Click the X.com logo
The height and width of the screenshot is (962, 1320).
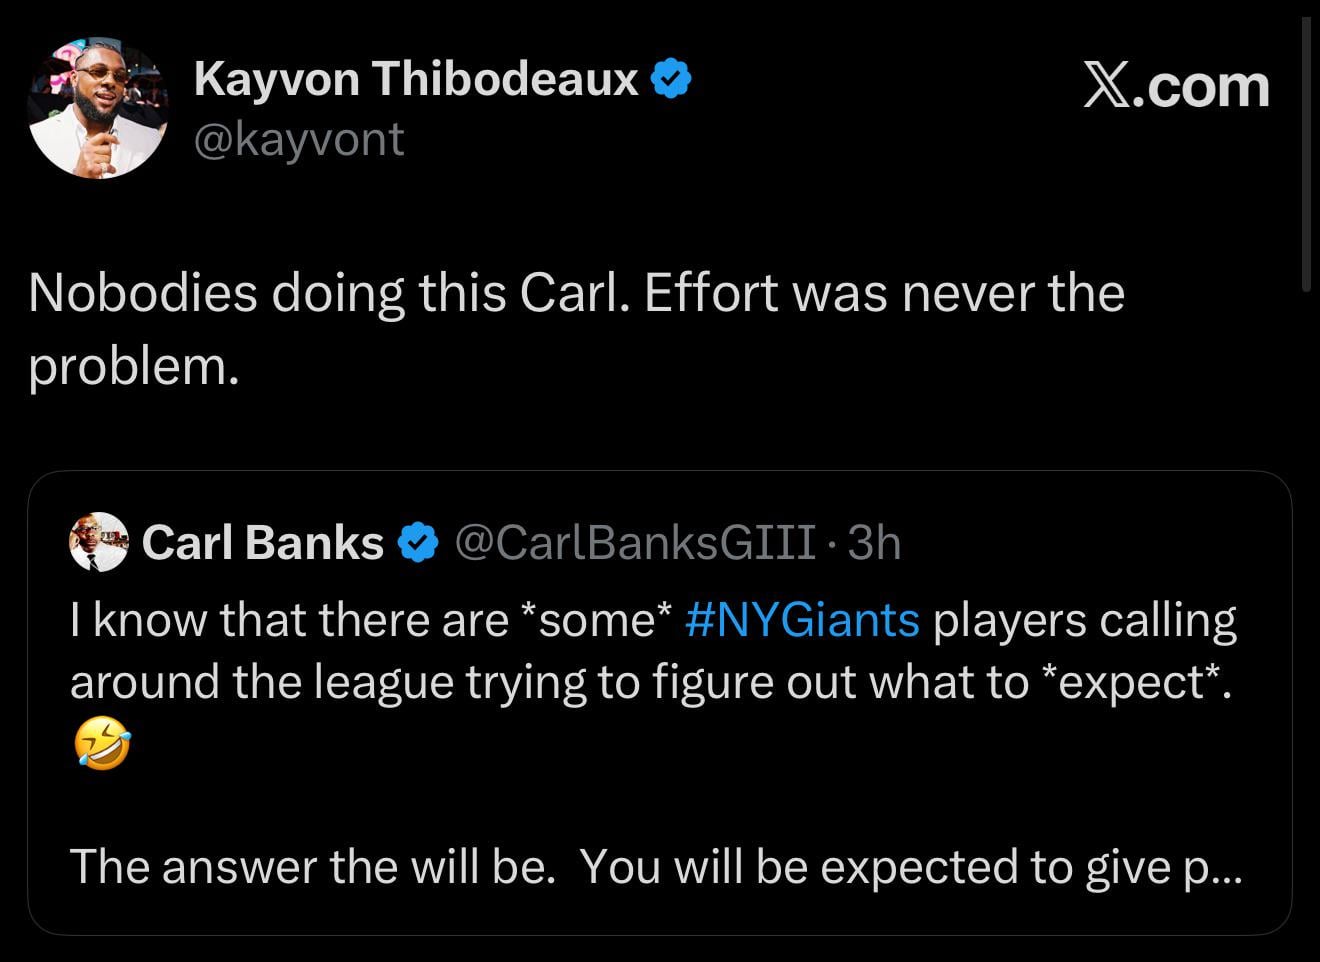coord(1176,88)
